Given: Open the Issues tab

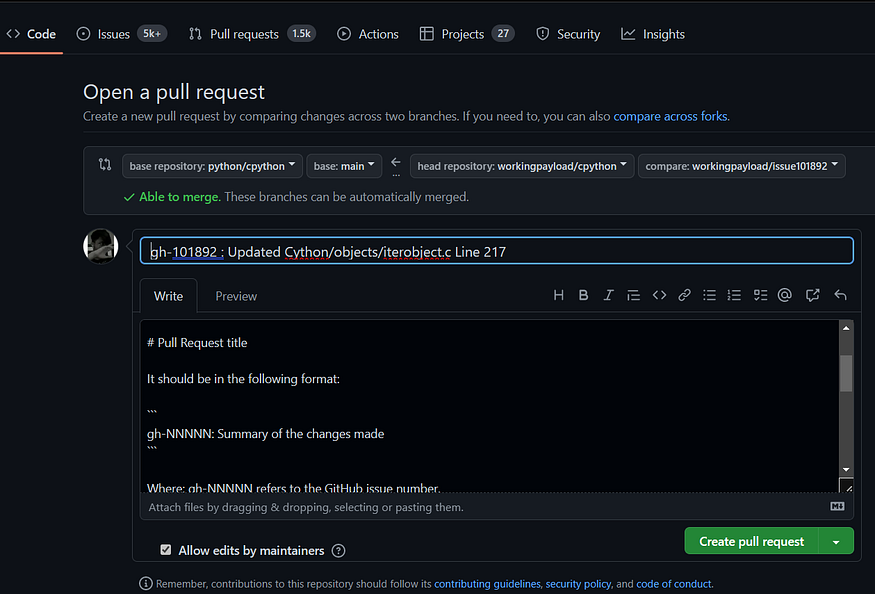Looking at the screenshot, I should (x=122, y=34).
